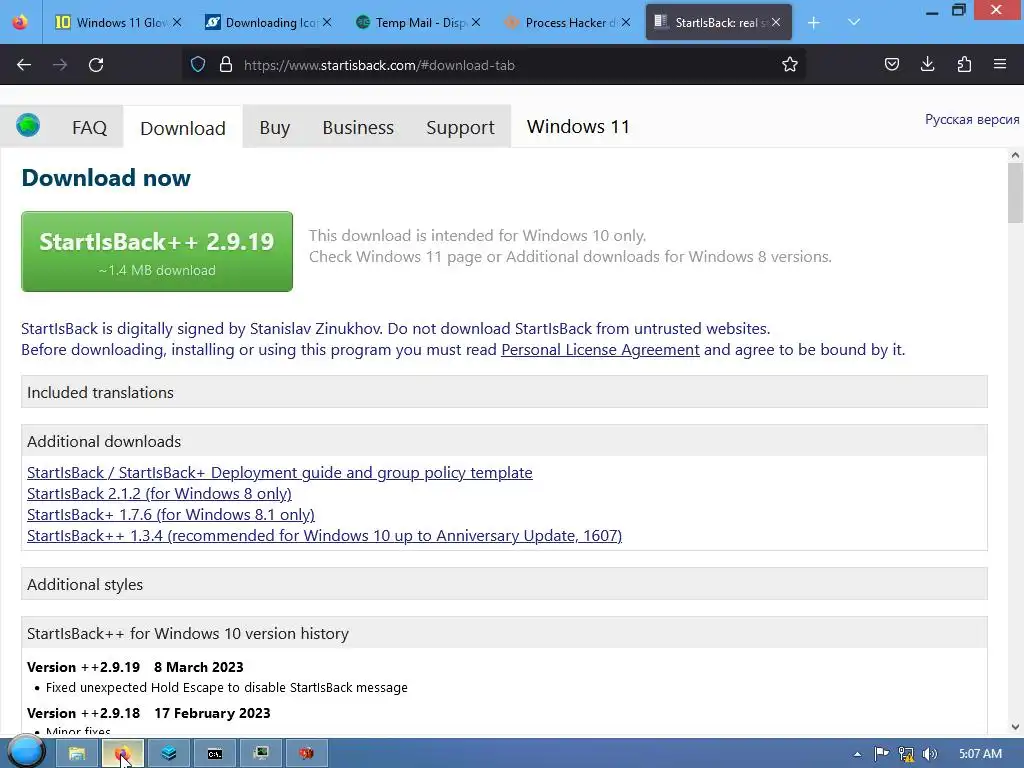Switch to Downloading Icons tab
Image resolution: width=1024 pixels, height=768 pixels.
point(261,22)
